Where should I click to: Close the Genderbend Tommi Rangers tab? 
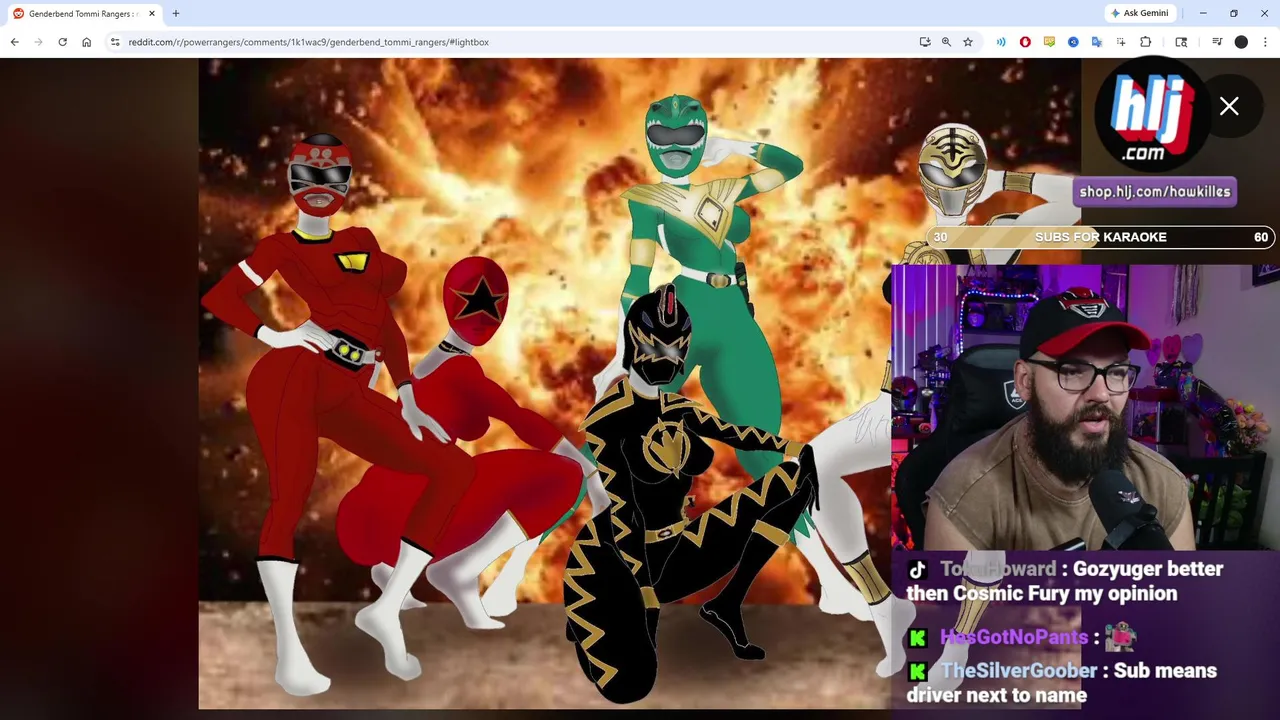click(x=152, y=14)
